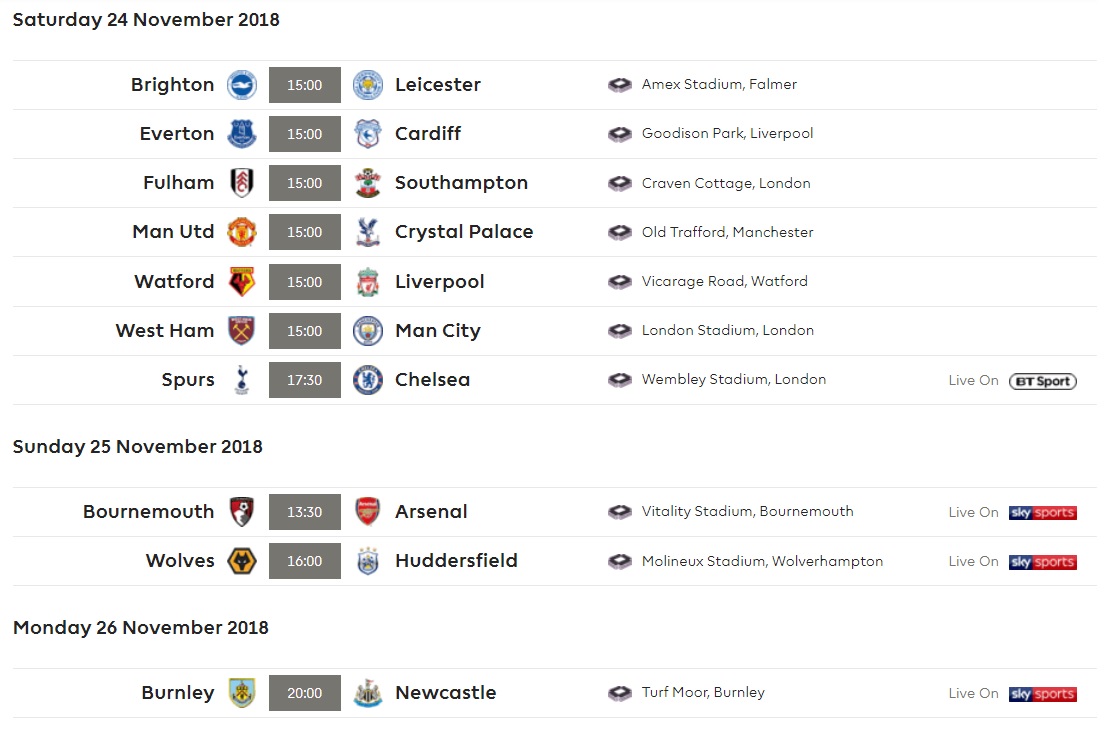Click the BT Sport broadcaster logo
The image size is (1108, 738).
tap(1042, 380)
